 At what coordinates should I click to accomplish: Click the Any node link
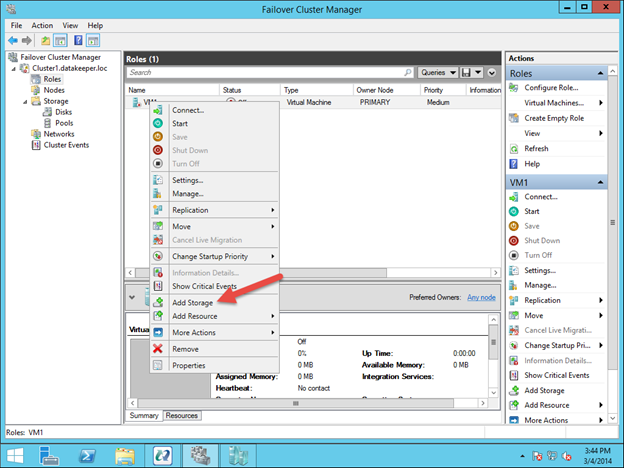point(483,297)
